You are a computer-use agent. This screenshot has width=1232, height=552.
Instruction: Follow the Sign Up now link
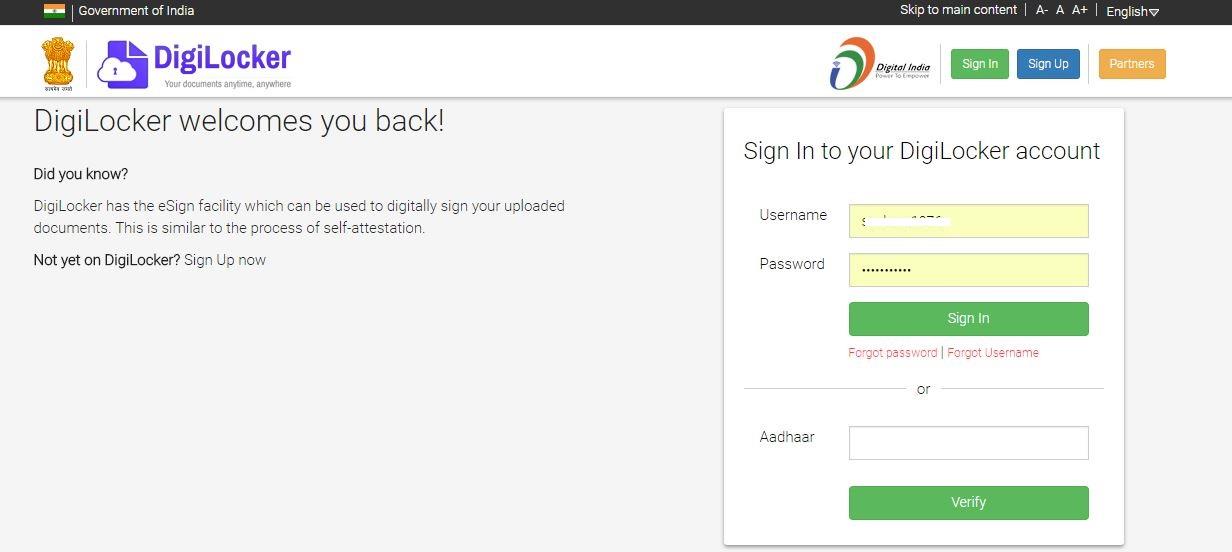click(x=225, y=260)
